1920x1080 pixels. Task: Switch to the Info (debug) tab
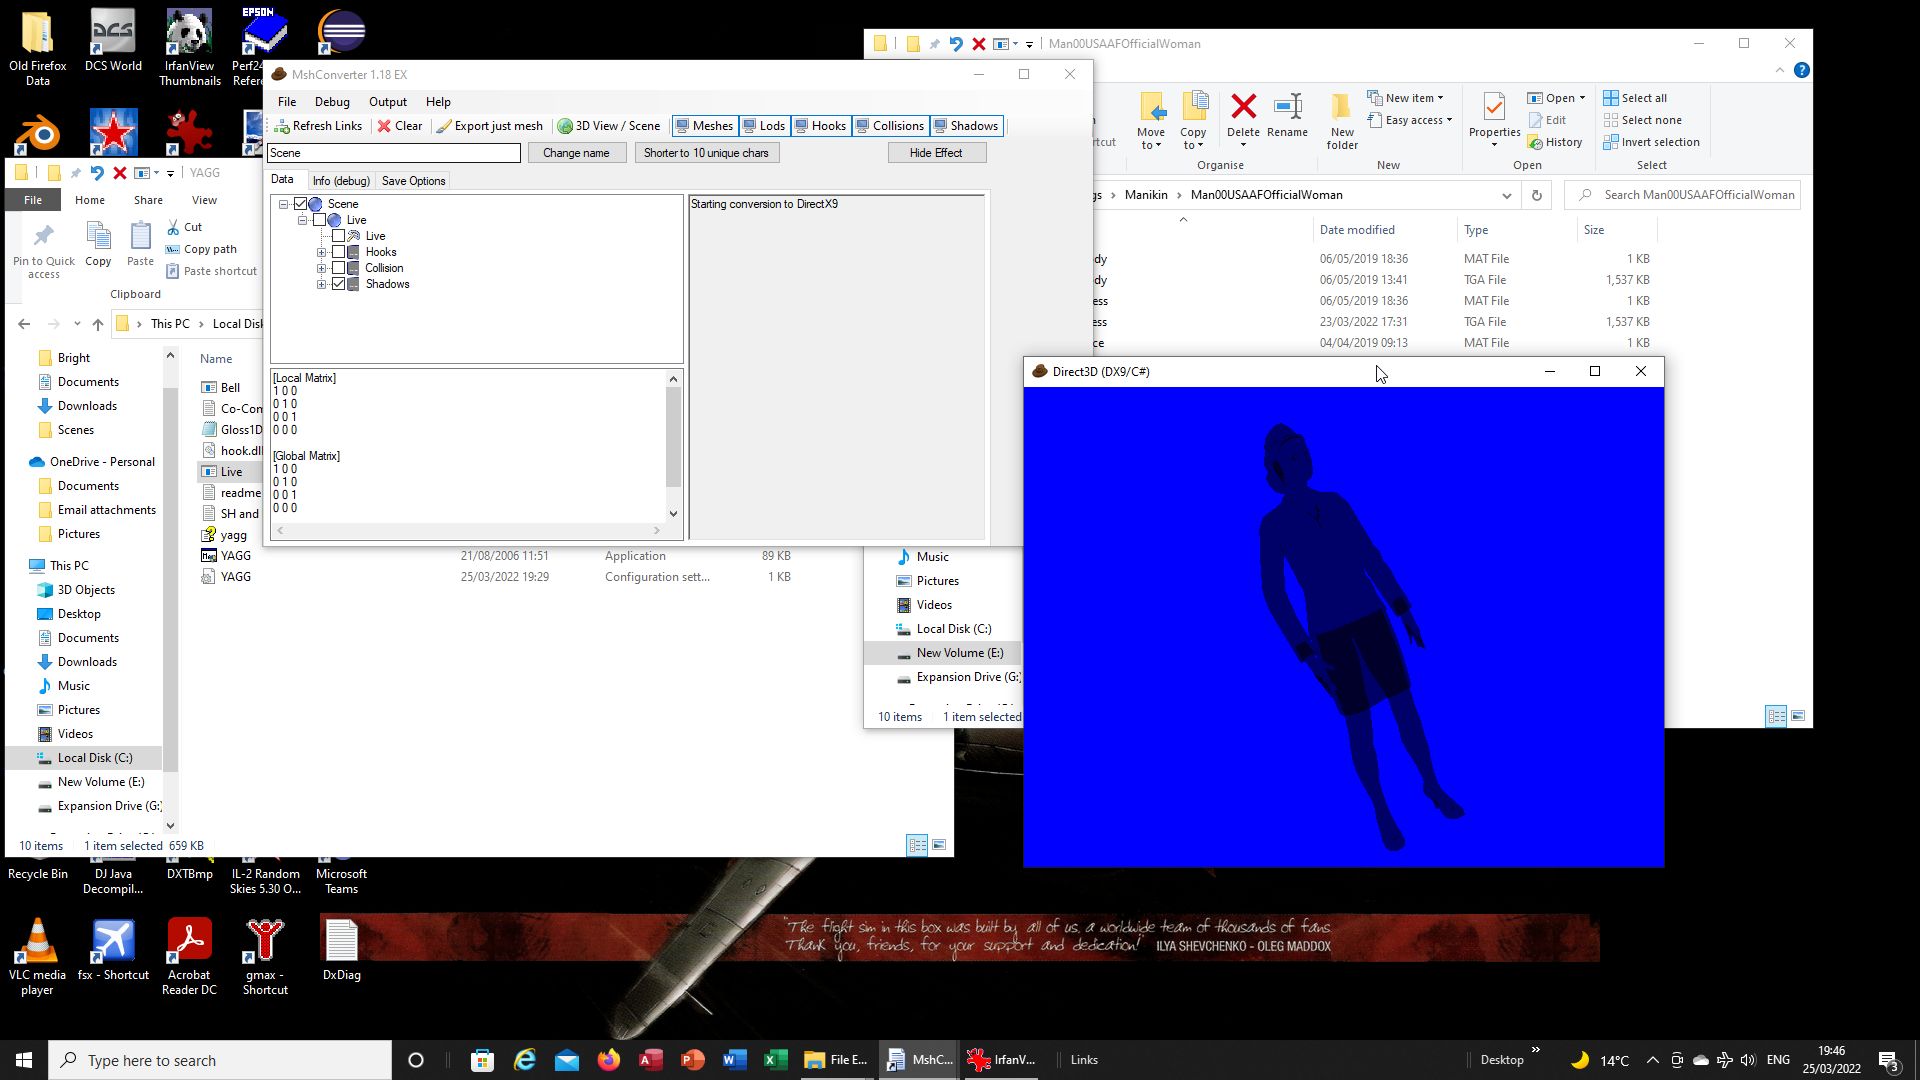coord(341,181)
